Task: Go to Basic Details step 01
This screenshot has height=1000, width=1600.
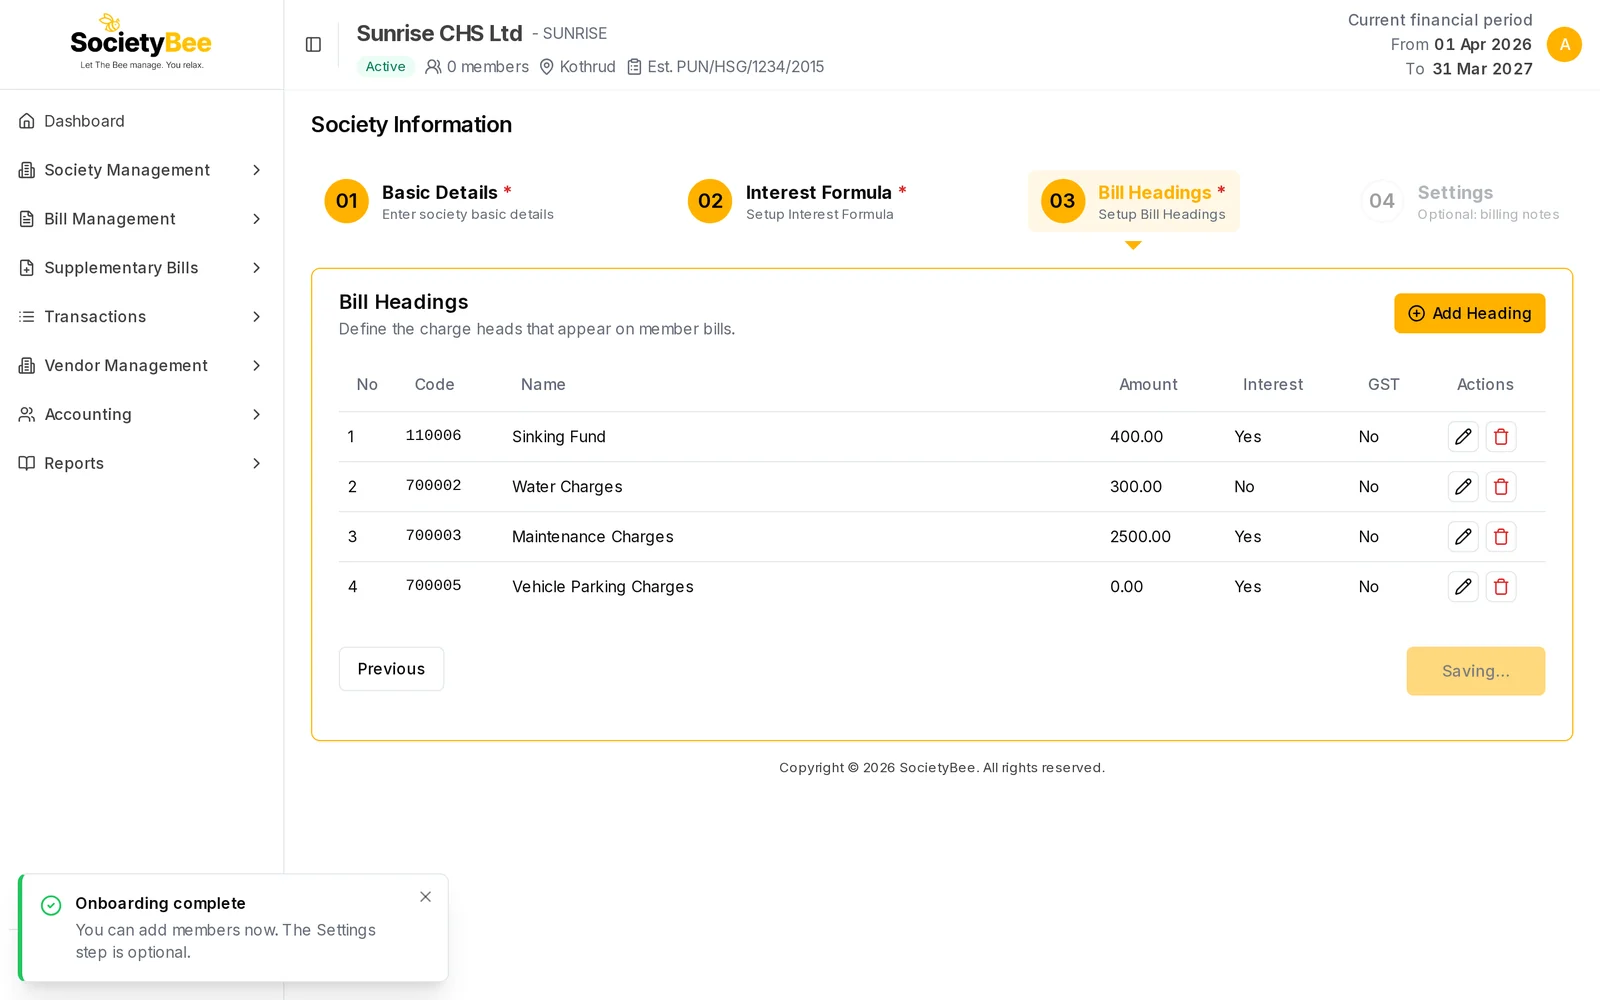Action: pos(440,201)
